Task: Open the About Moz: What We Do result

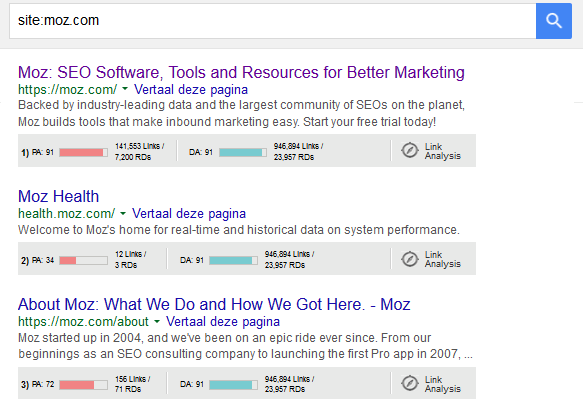Action: [x=214, y=304]
